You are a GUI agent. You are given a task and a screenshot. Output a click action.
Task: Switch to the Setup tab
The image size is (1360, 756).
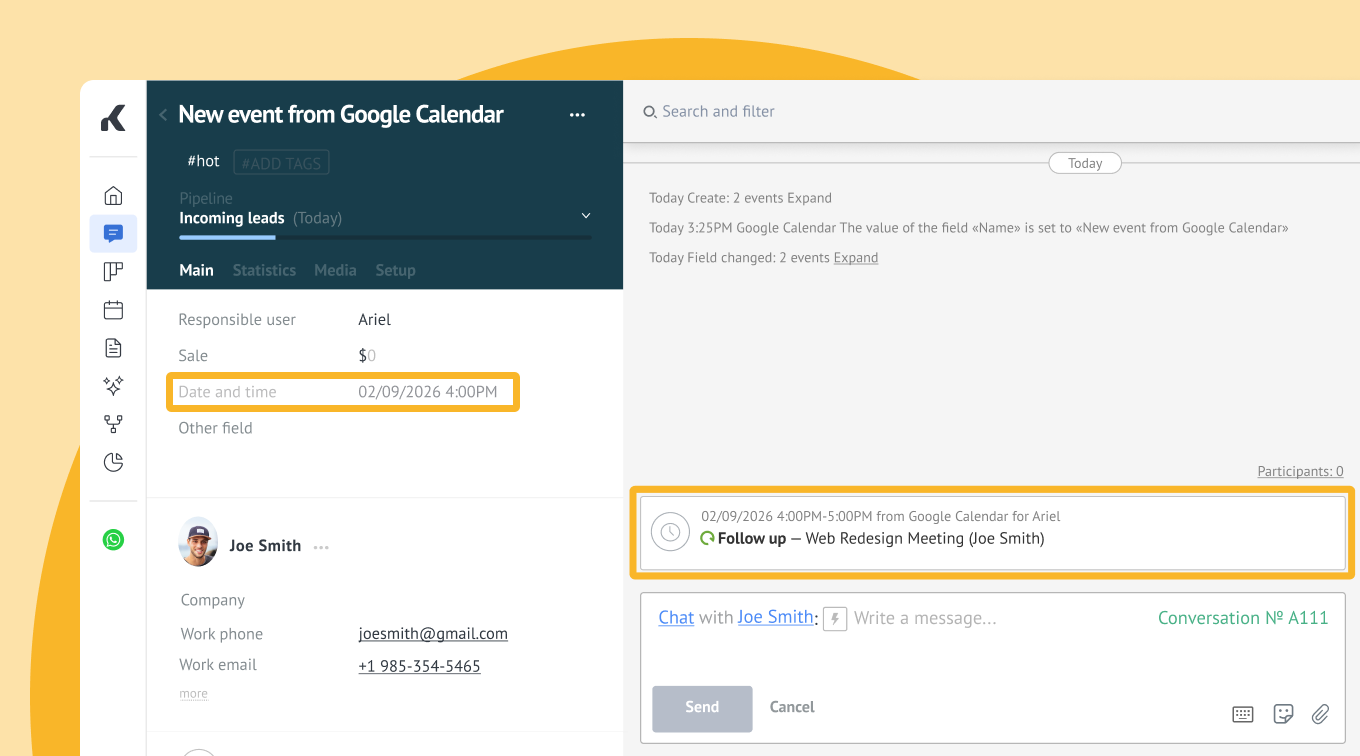point(395,270)
